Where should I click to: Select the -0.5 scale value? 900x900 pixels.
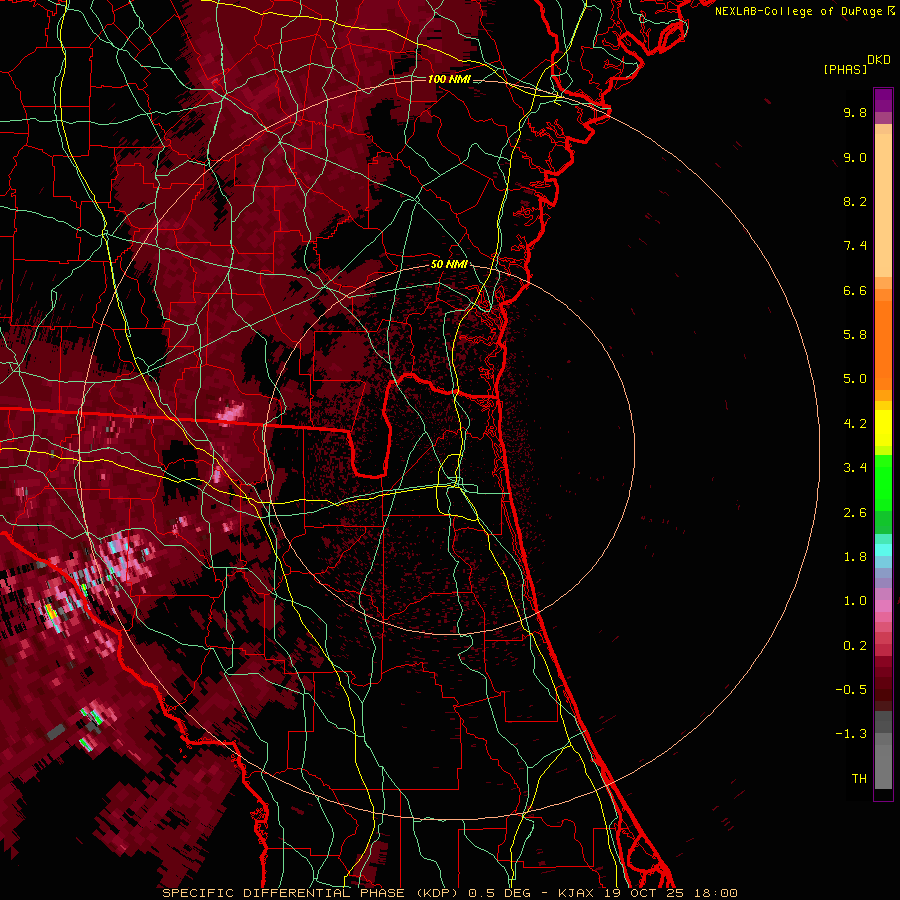click(851, 690)
